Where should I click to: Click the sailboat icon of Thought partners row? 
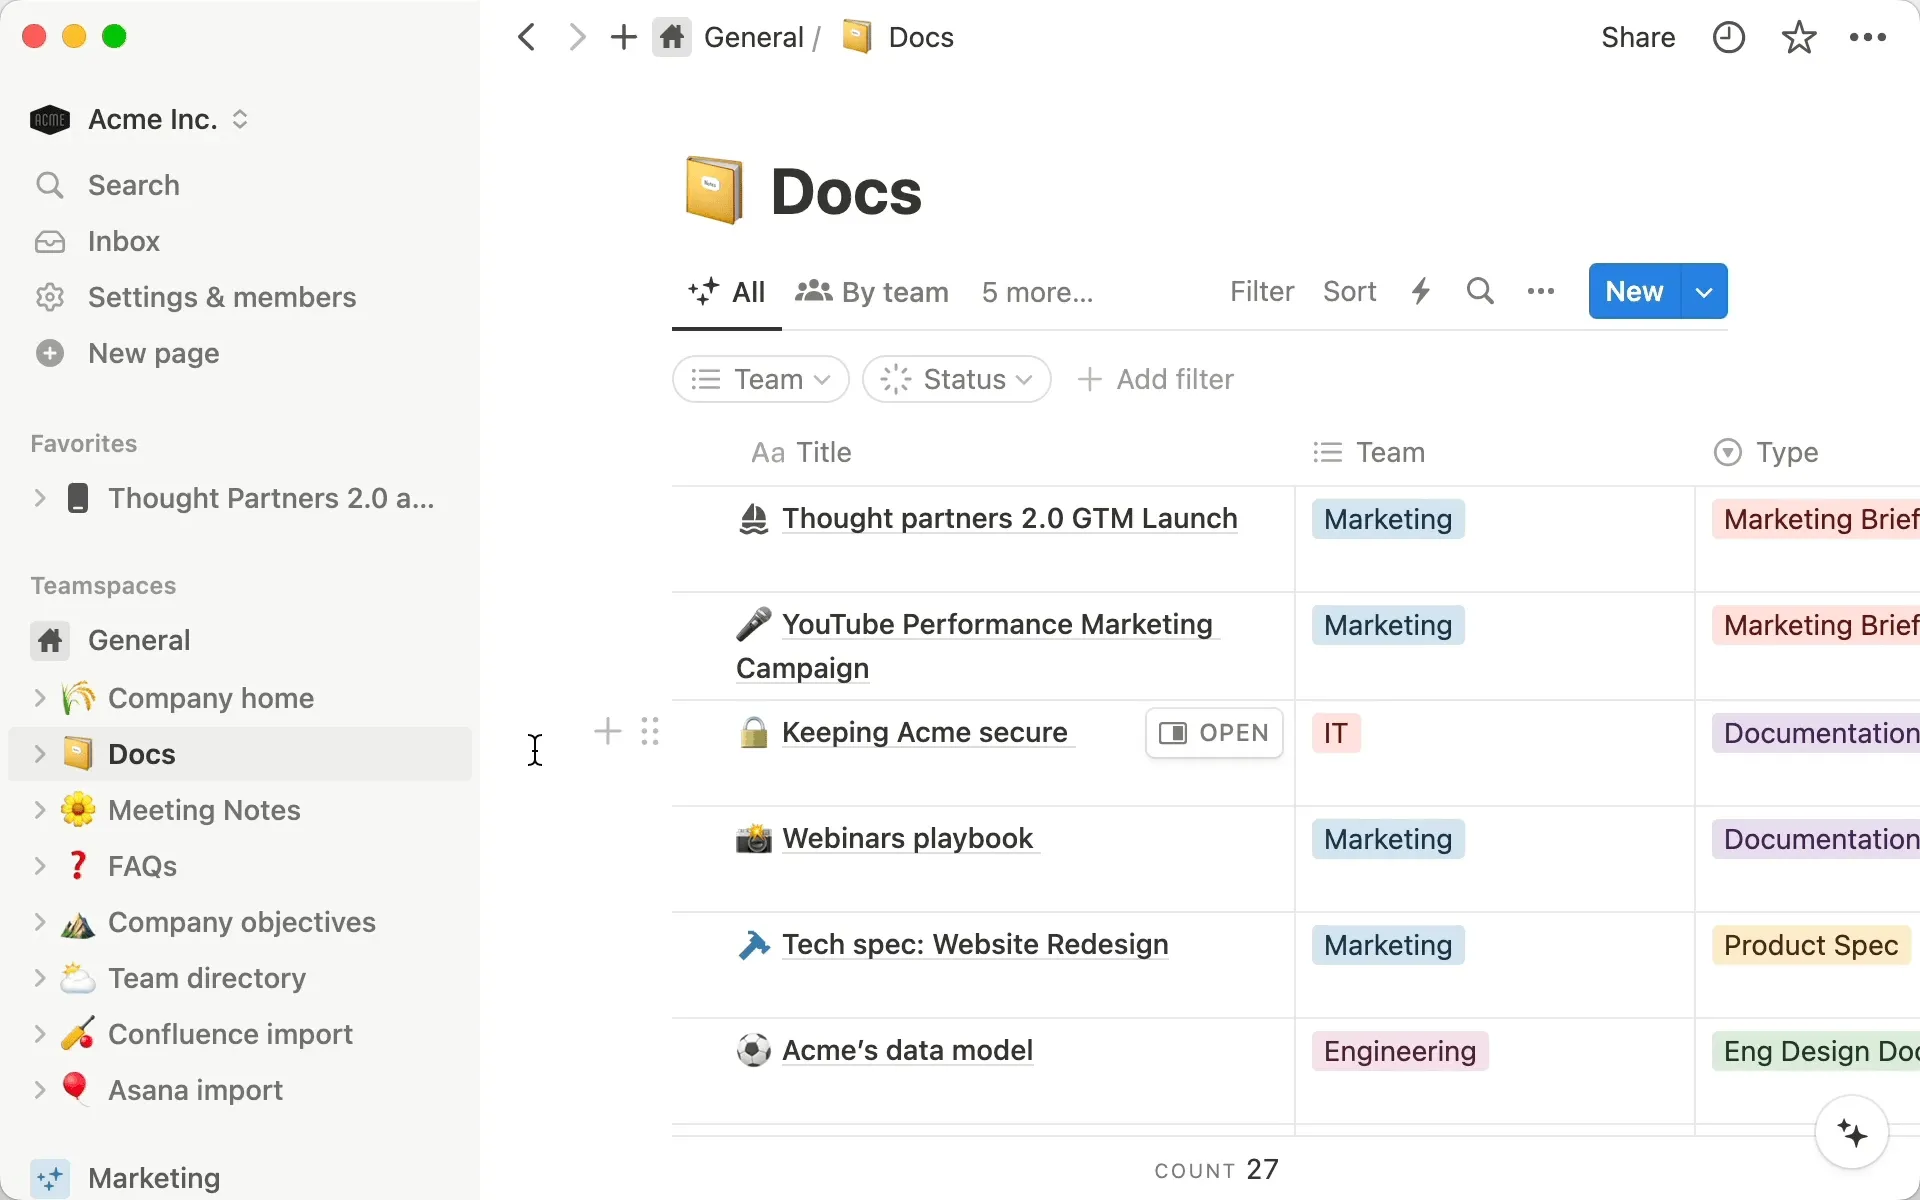[753, 519]
